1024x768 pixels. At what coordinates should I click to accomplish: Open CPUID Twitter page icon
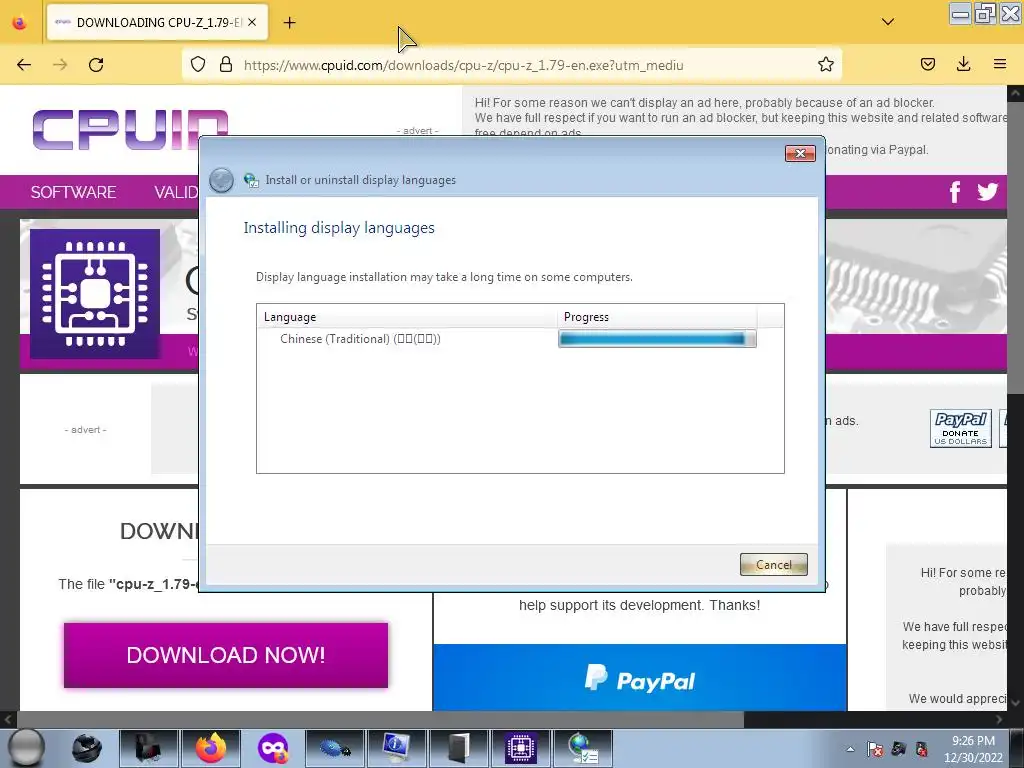987,191
